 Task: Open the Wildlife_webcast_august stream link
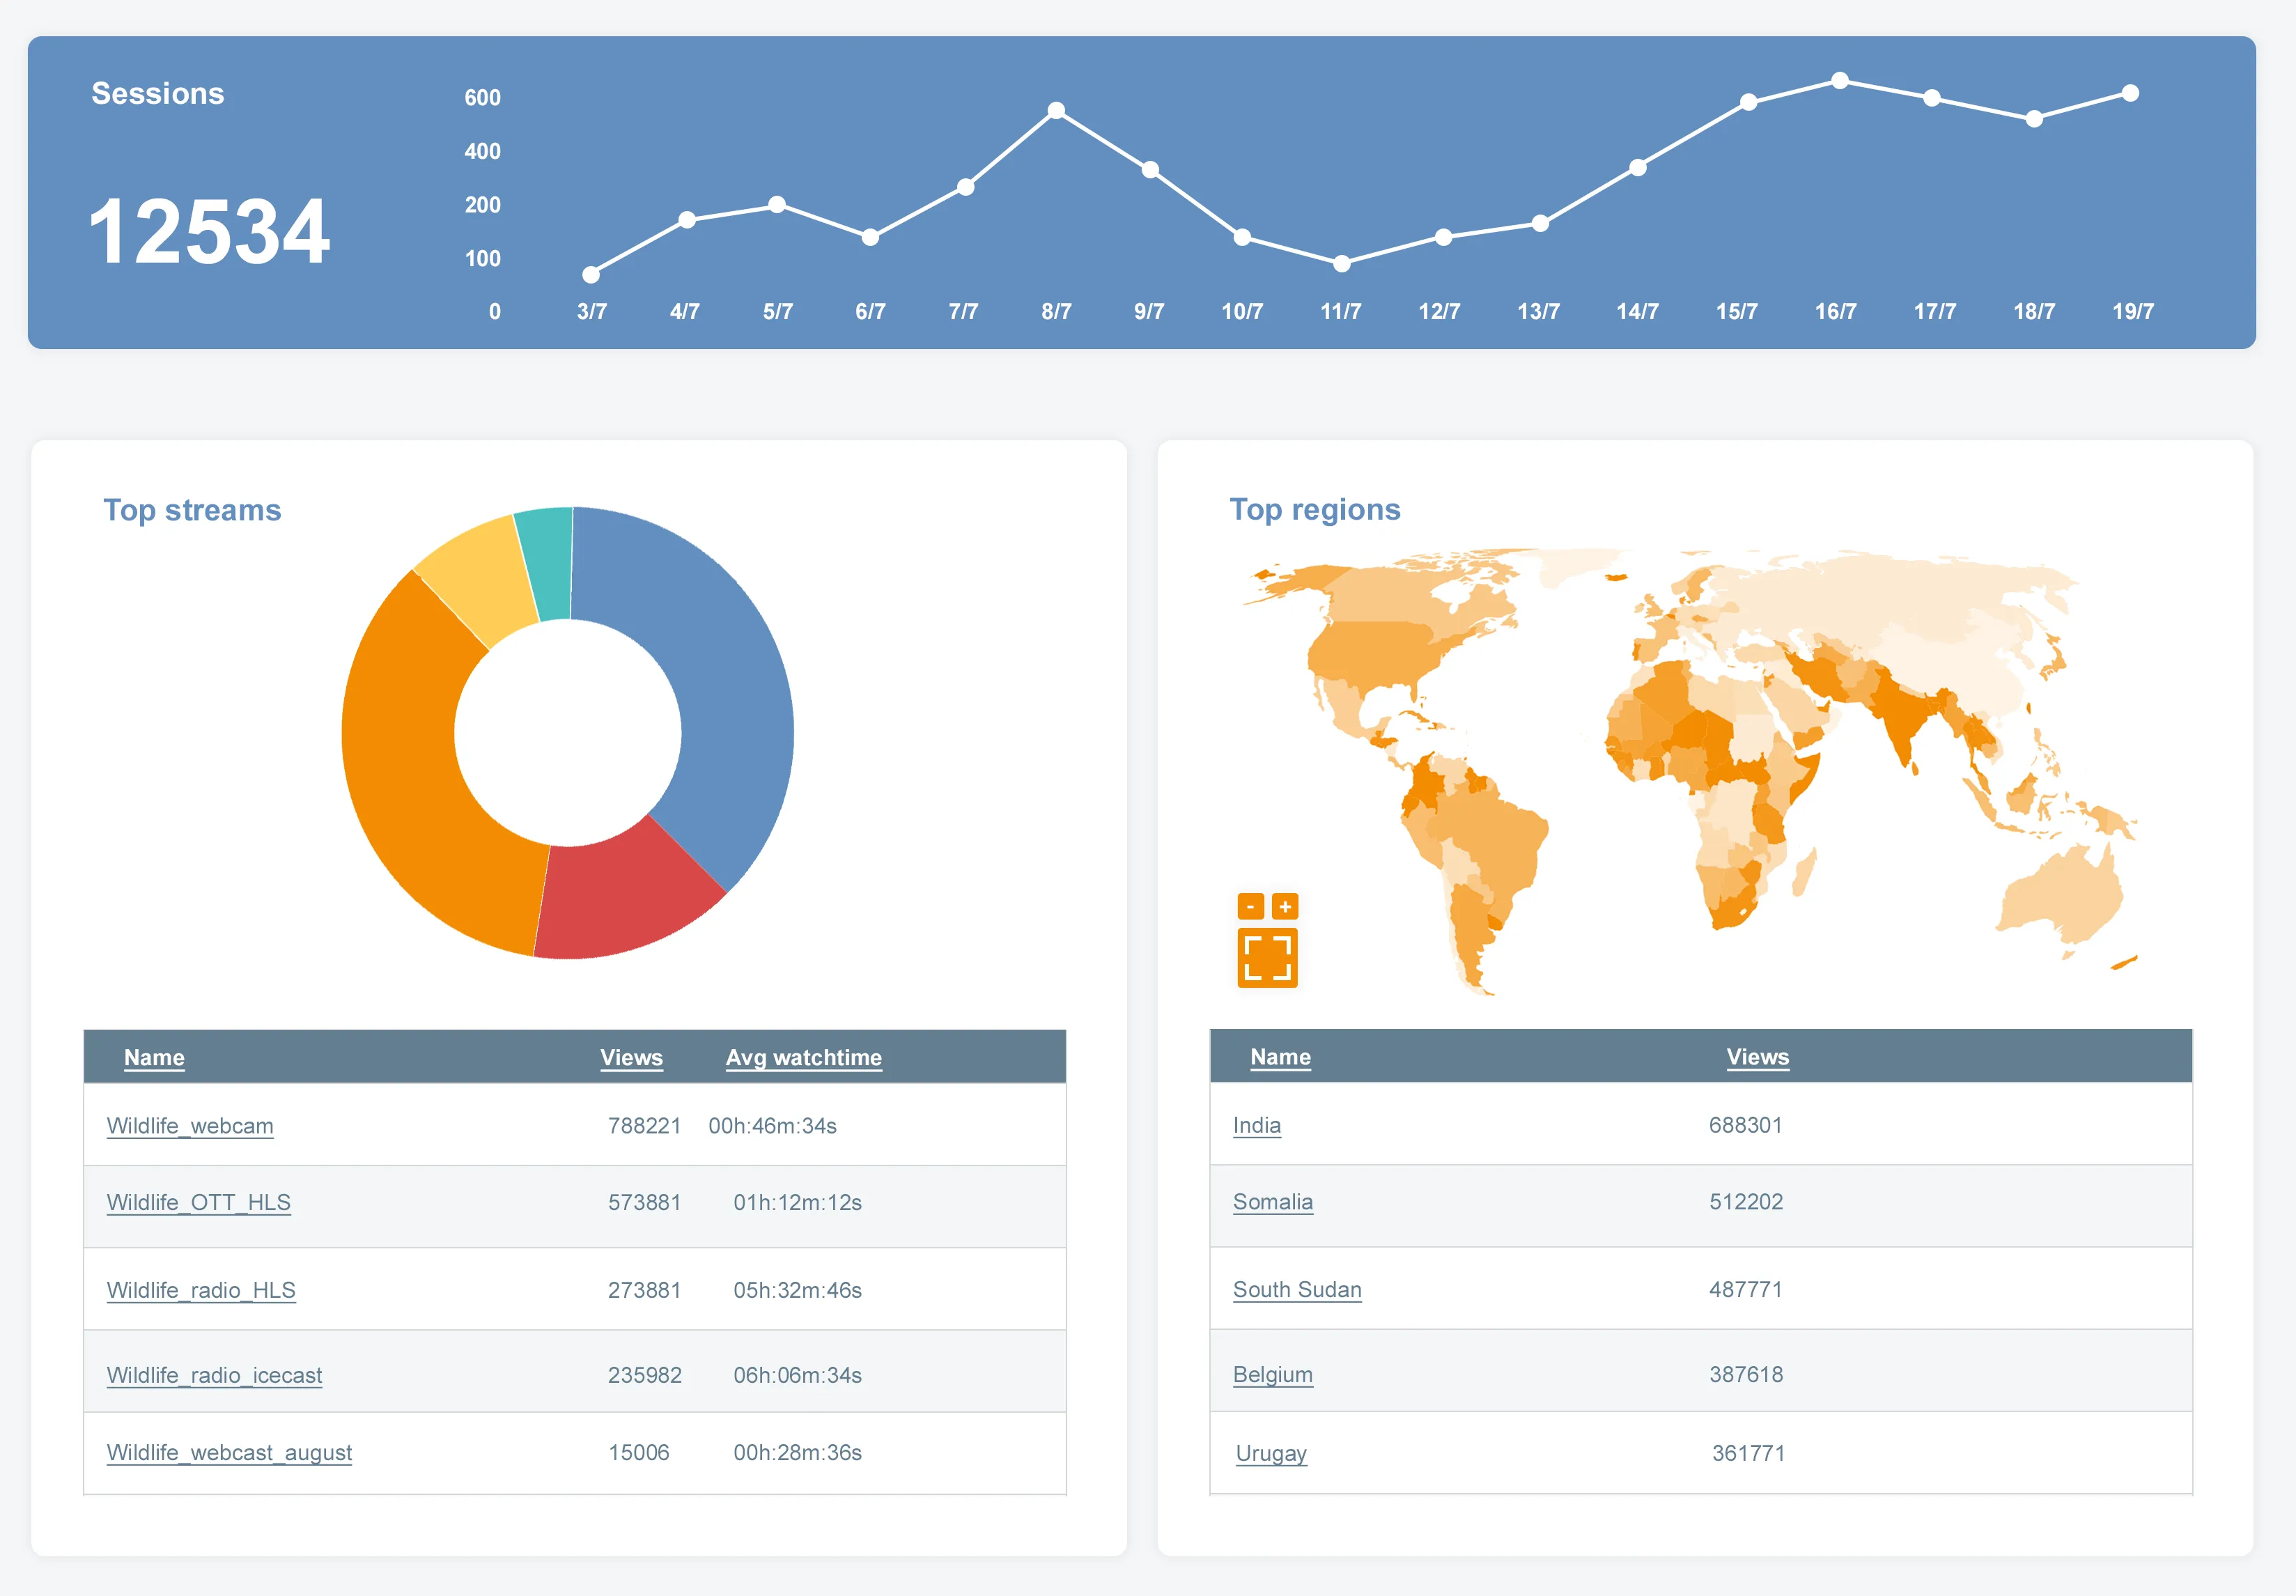coord(229,1452)
